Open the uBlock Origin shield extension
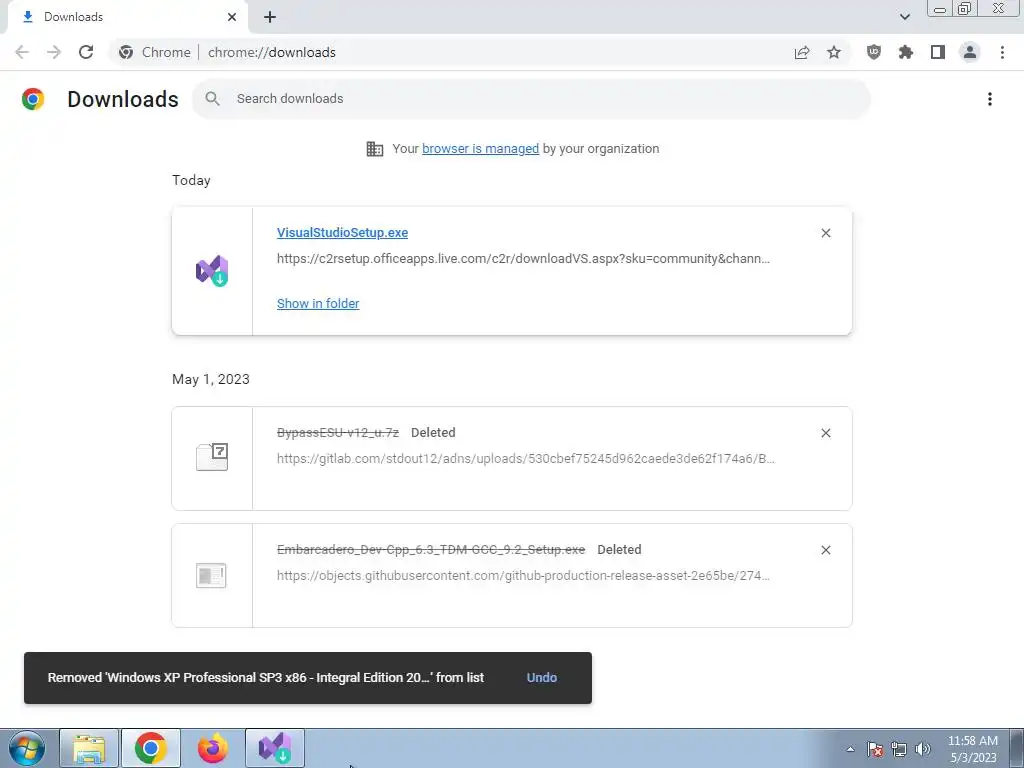Image resolution: width=1024 pixels, height=768 pixels. [x=873, y=52]
